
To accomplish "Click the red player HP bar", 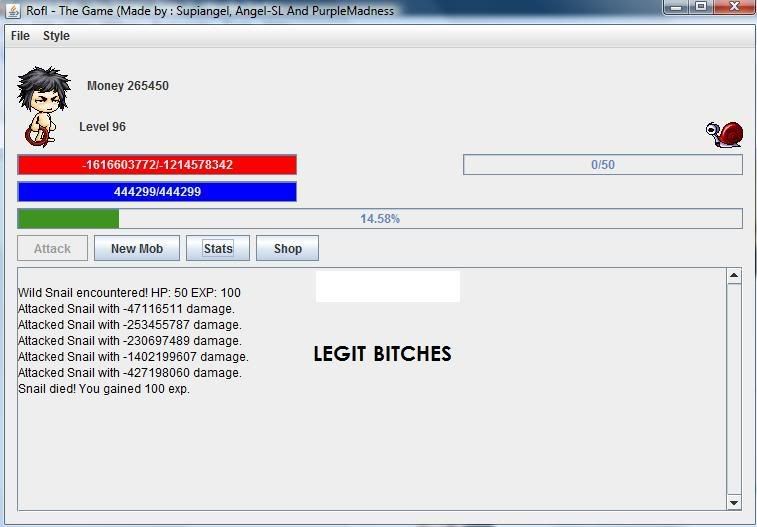I will (x=157, y=165).
